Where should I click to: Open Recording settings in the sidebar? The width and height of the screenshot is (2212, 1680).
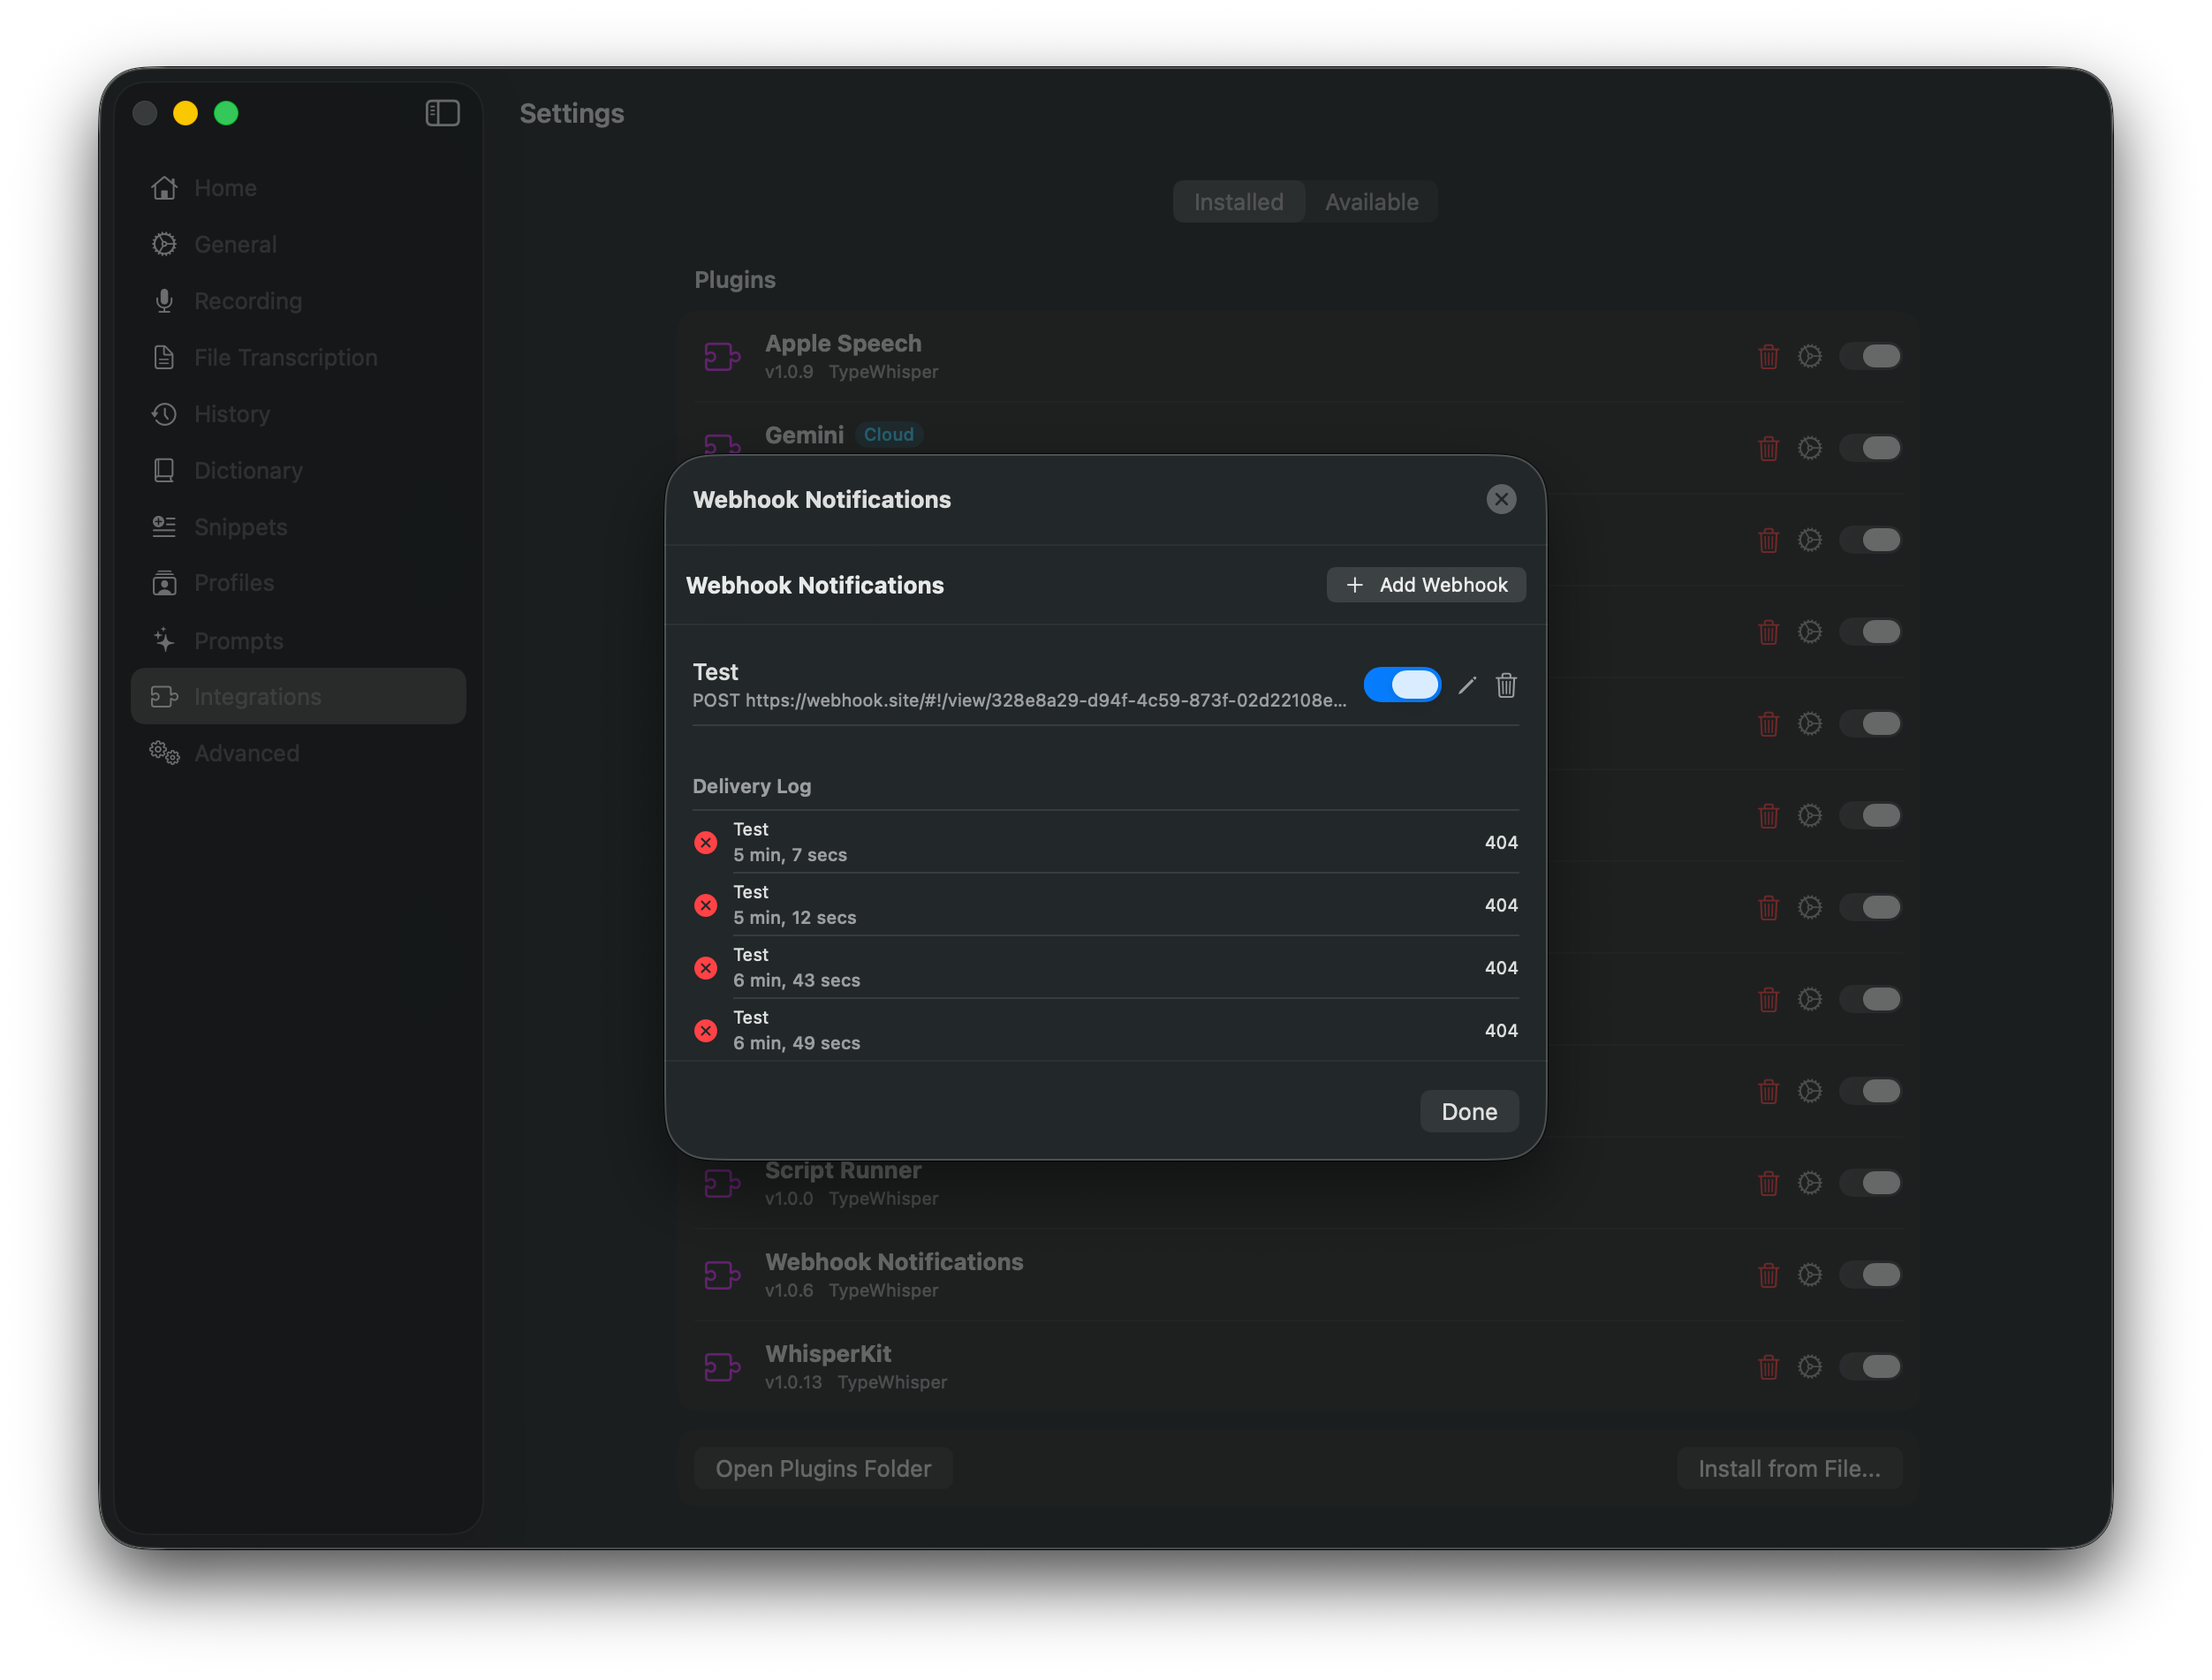pyautogui.click(x=247, y=300)
